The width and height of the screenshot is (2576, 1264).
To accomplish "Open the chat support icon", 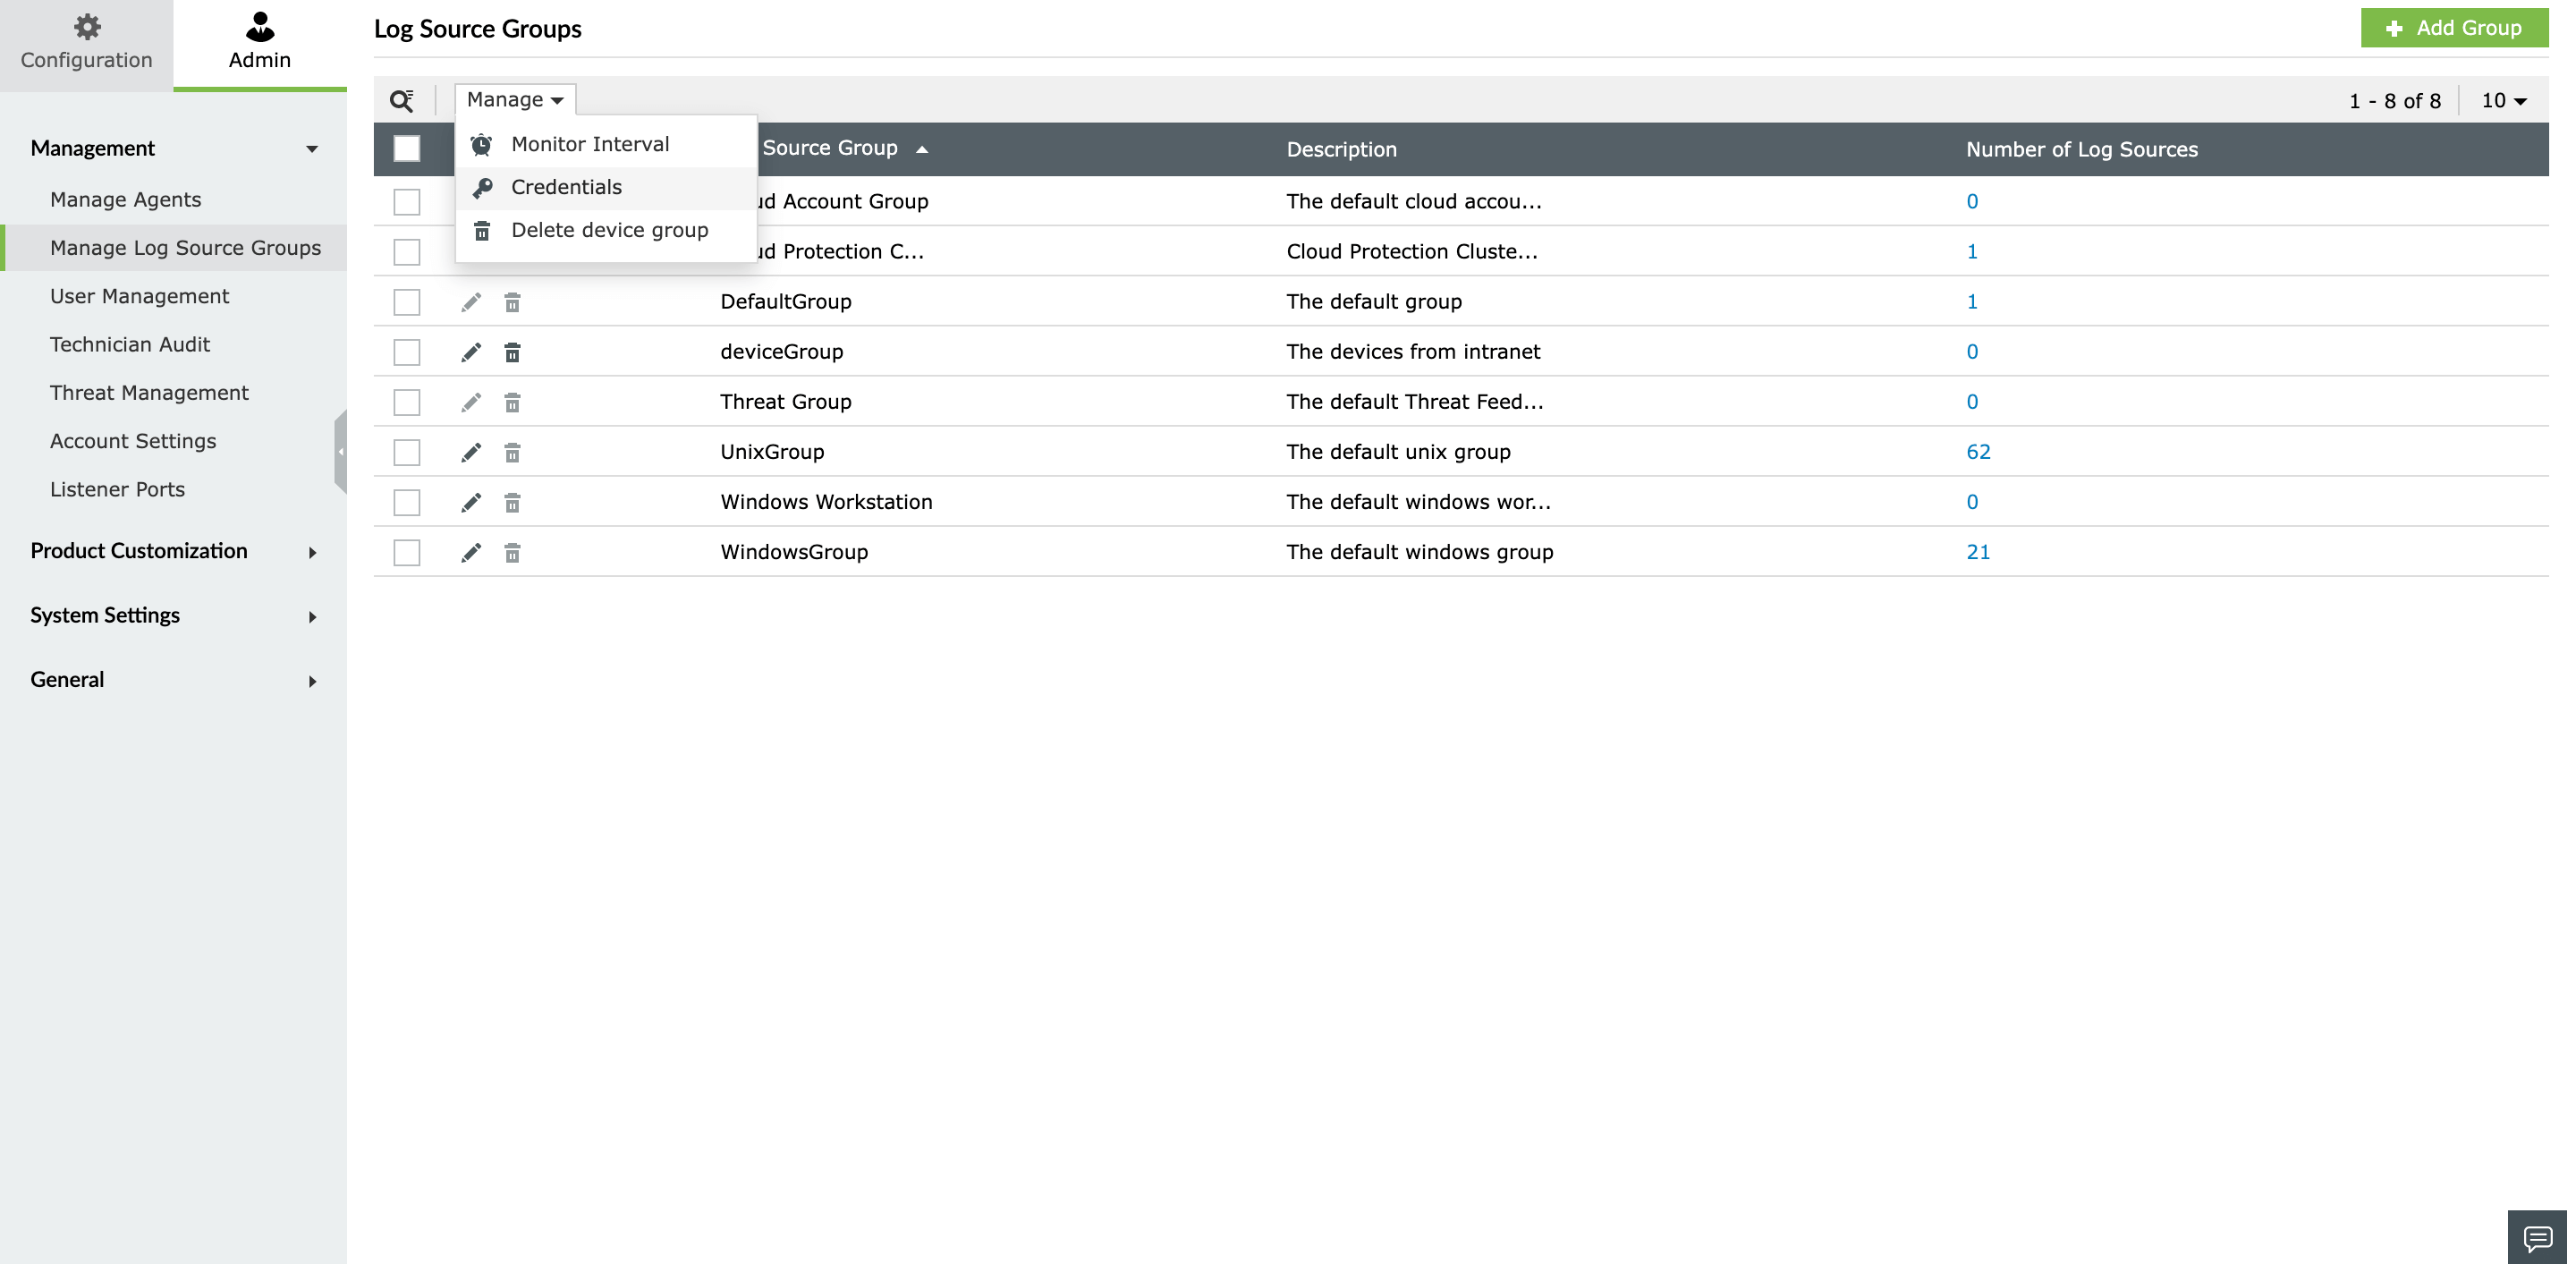I will point(2538,1238).
